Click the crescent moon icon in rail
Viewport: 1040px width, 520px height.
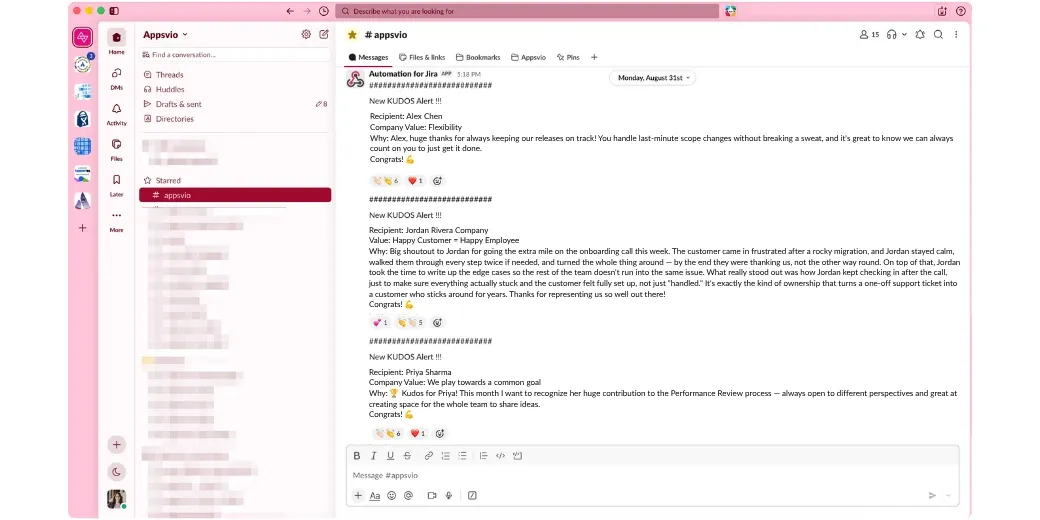[x=116, y=472]
